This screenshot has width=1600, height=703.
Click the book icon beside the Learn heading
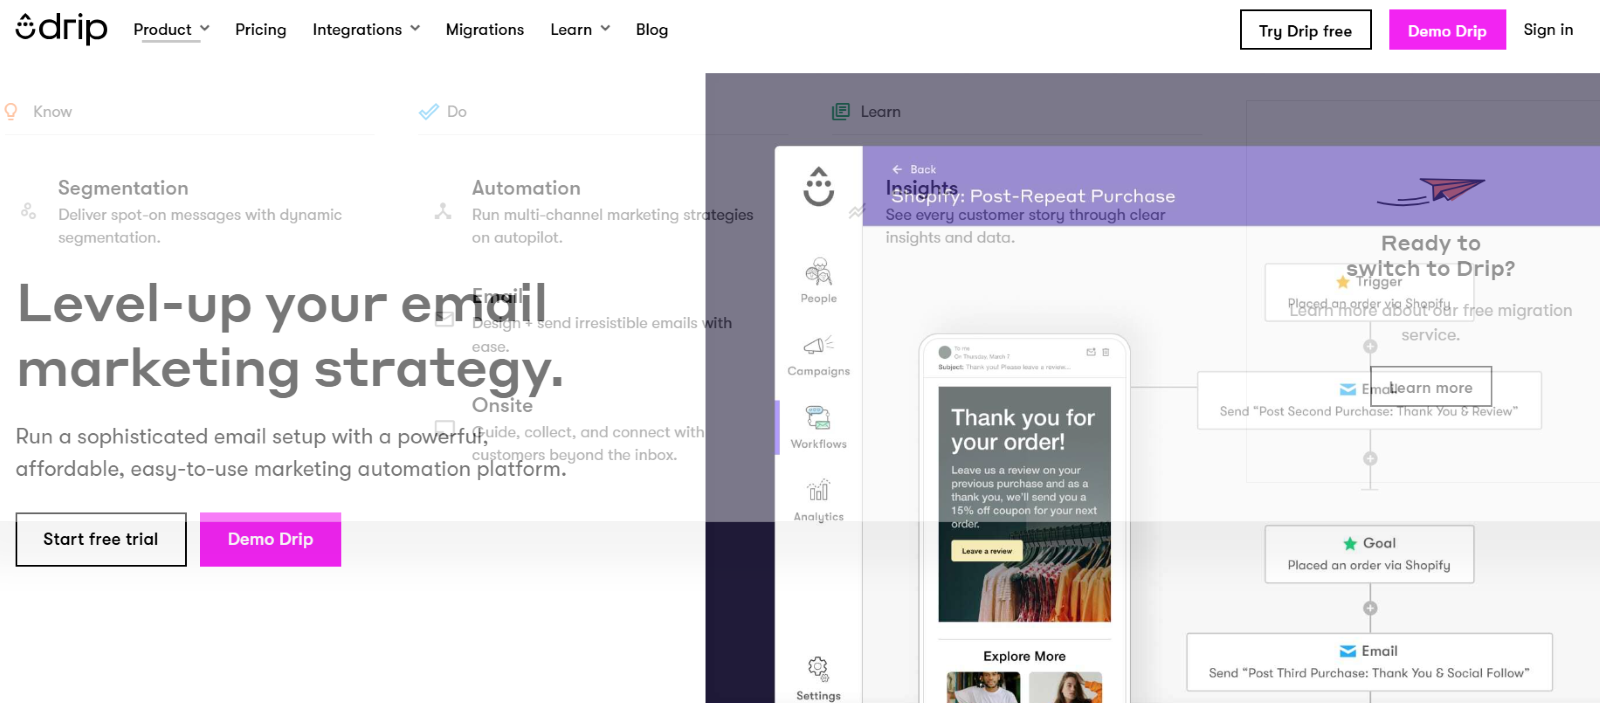pyautogui.click(x=841, y=111)
